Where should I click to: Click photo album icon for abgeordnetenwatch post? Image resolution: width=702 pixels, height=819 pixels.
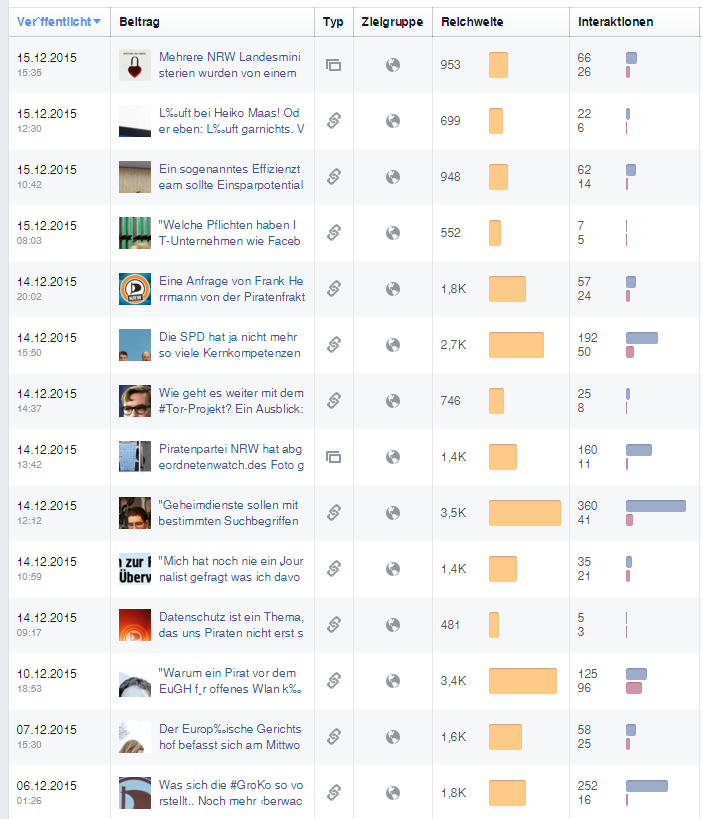point(333,457)
